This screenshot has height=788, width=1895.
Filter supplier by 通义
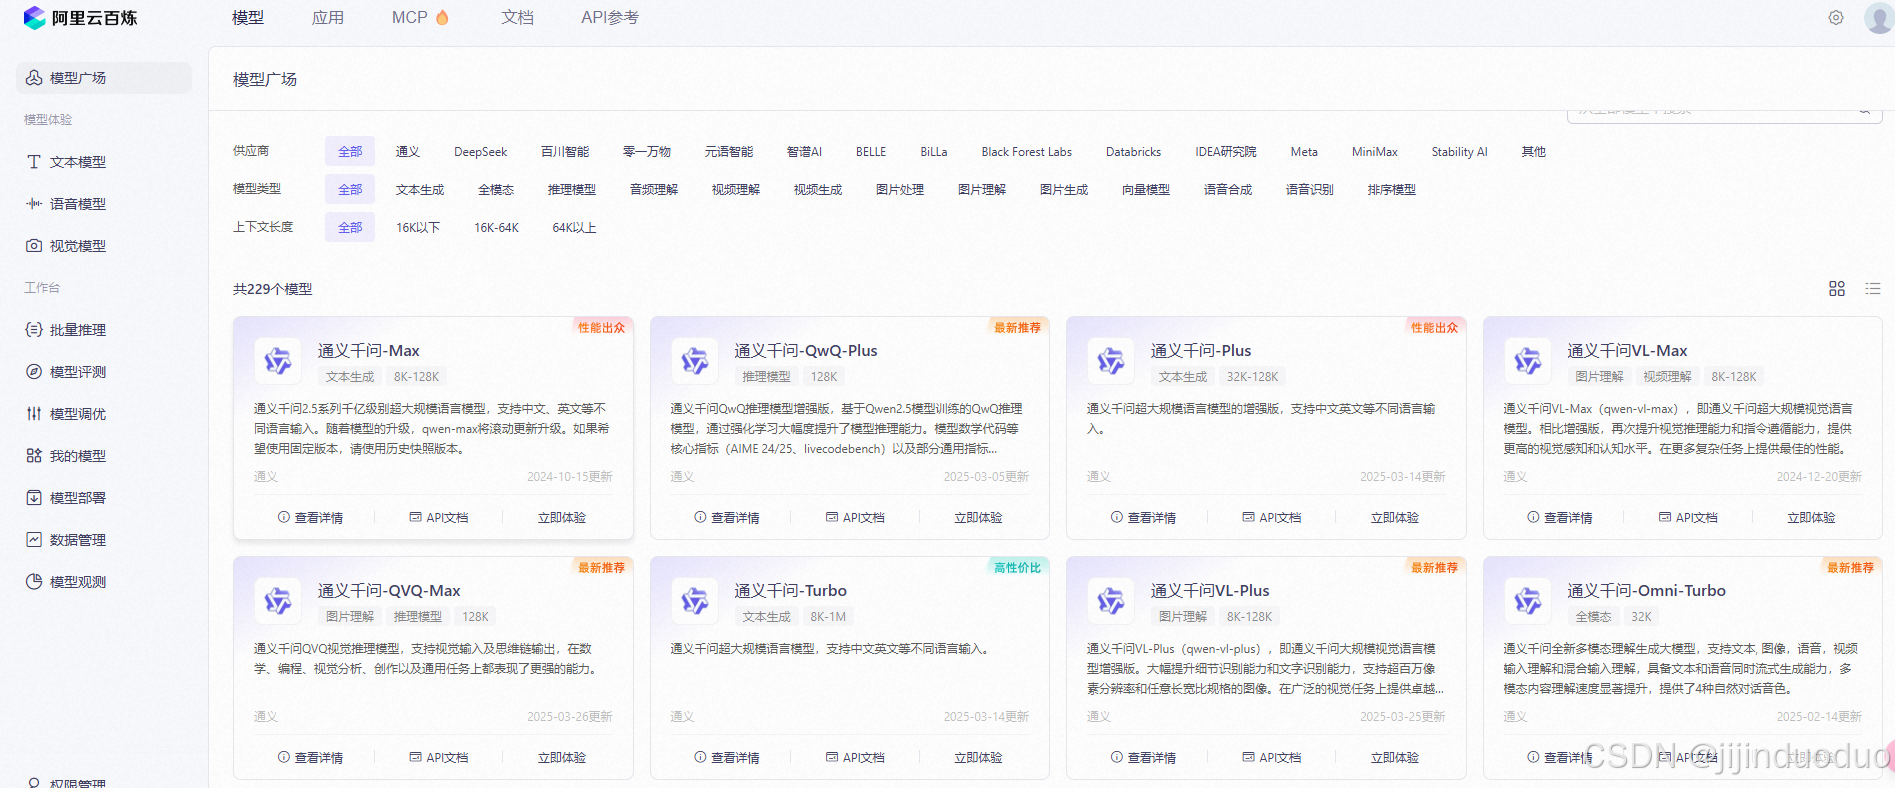click(408, 152)
